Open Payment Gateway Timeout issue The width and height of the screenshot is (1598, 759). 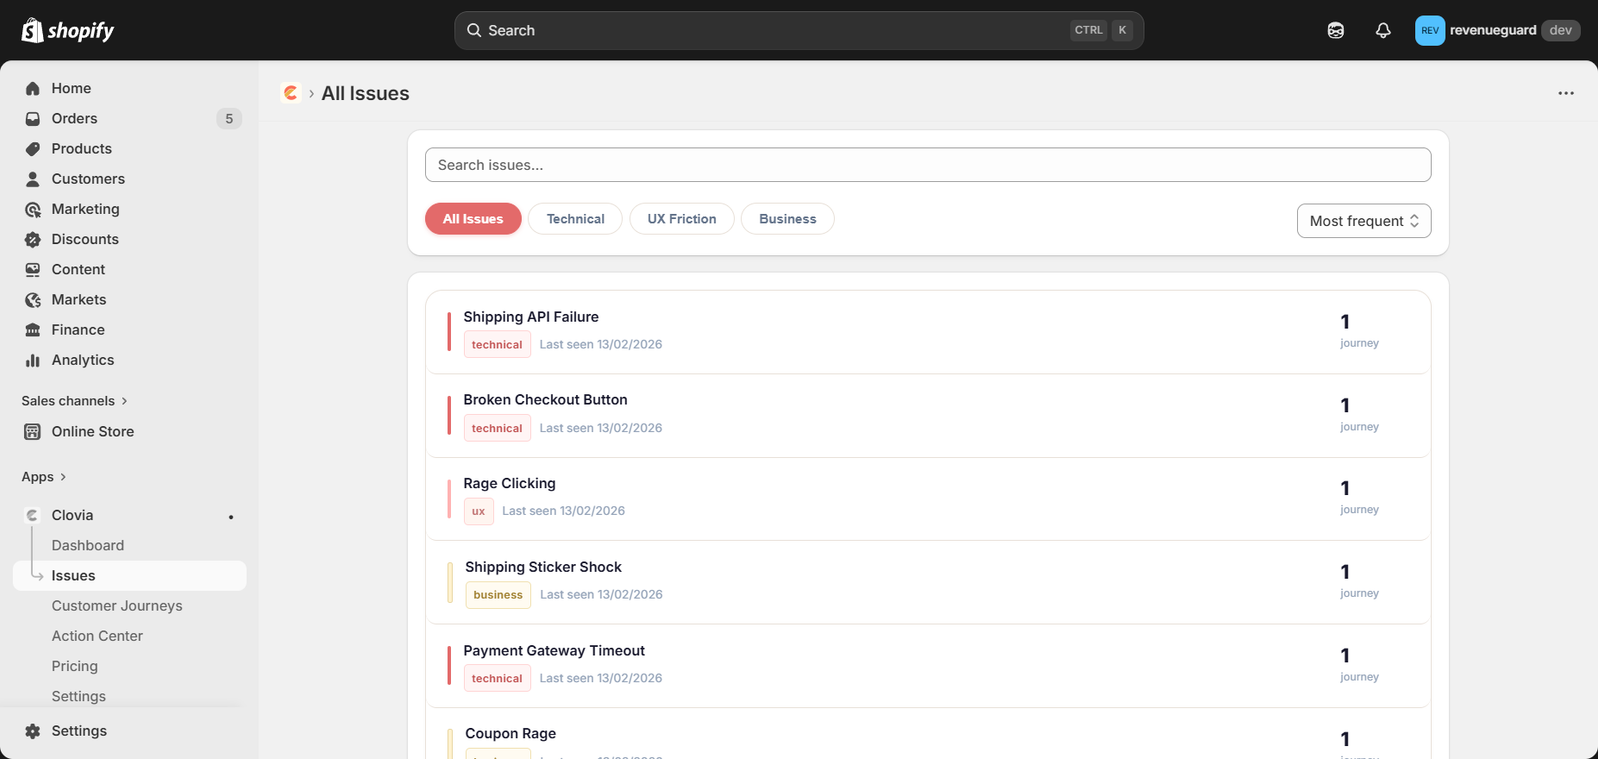928,666
